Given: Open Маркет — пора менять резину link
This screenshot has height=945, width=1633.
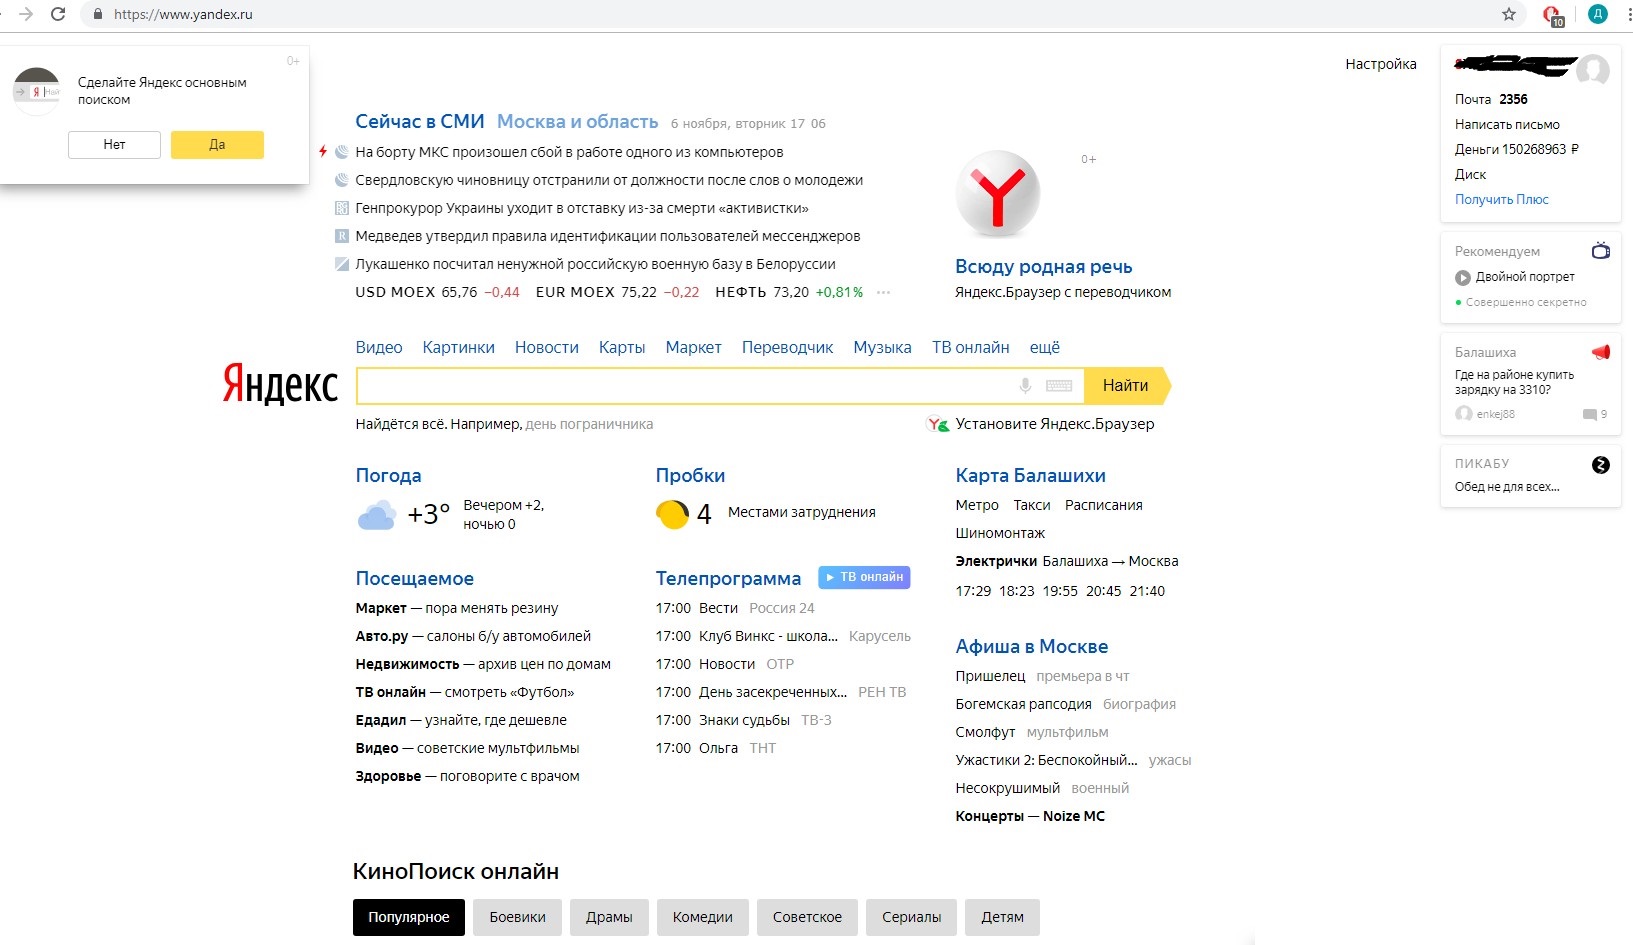Looking at the screenshot, I should pyautogui.click(x=457, y=608).
